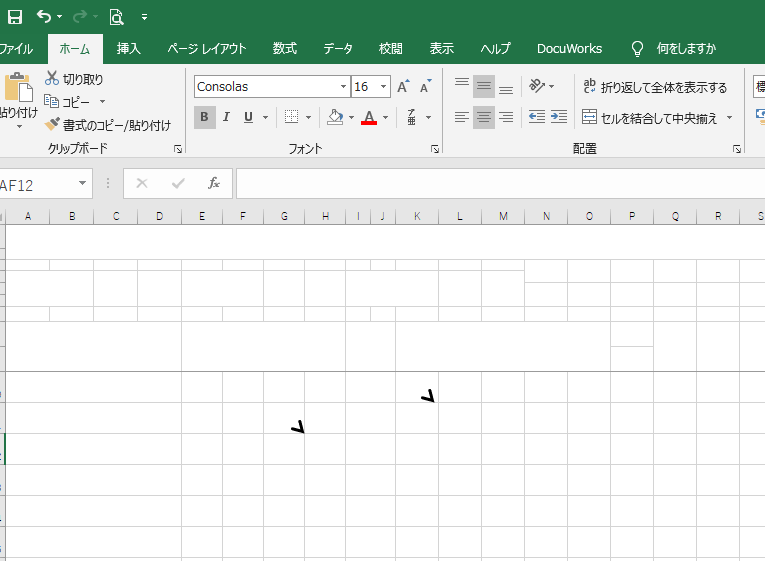Image resolution: width=765 pixels, height=561 pixels.
Task: Click the Save icon in quick access toolbar
Action: point(15,17)
